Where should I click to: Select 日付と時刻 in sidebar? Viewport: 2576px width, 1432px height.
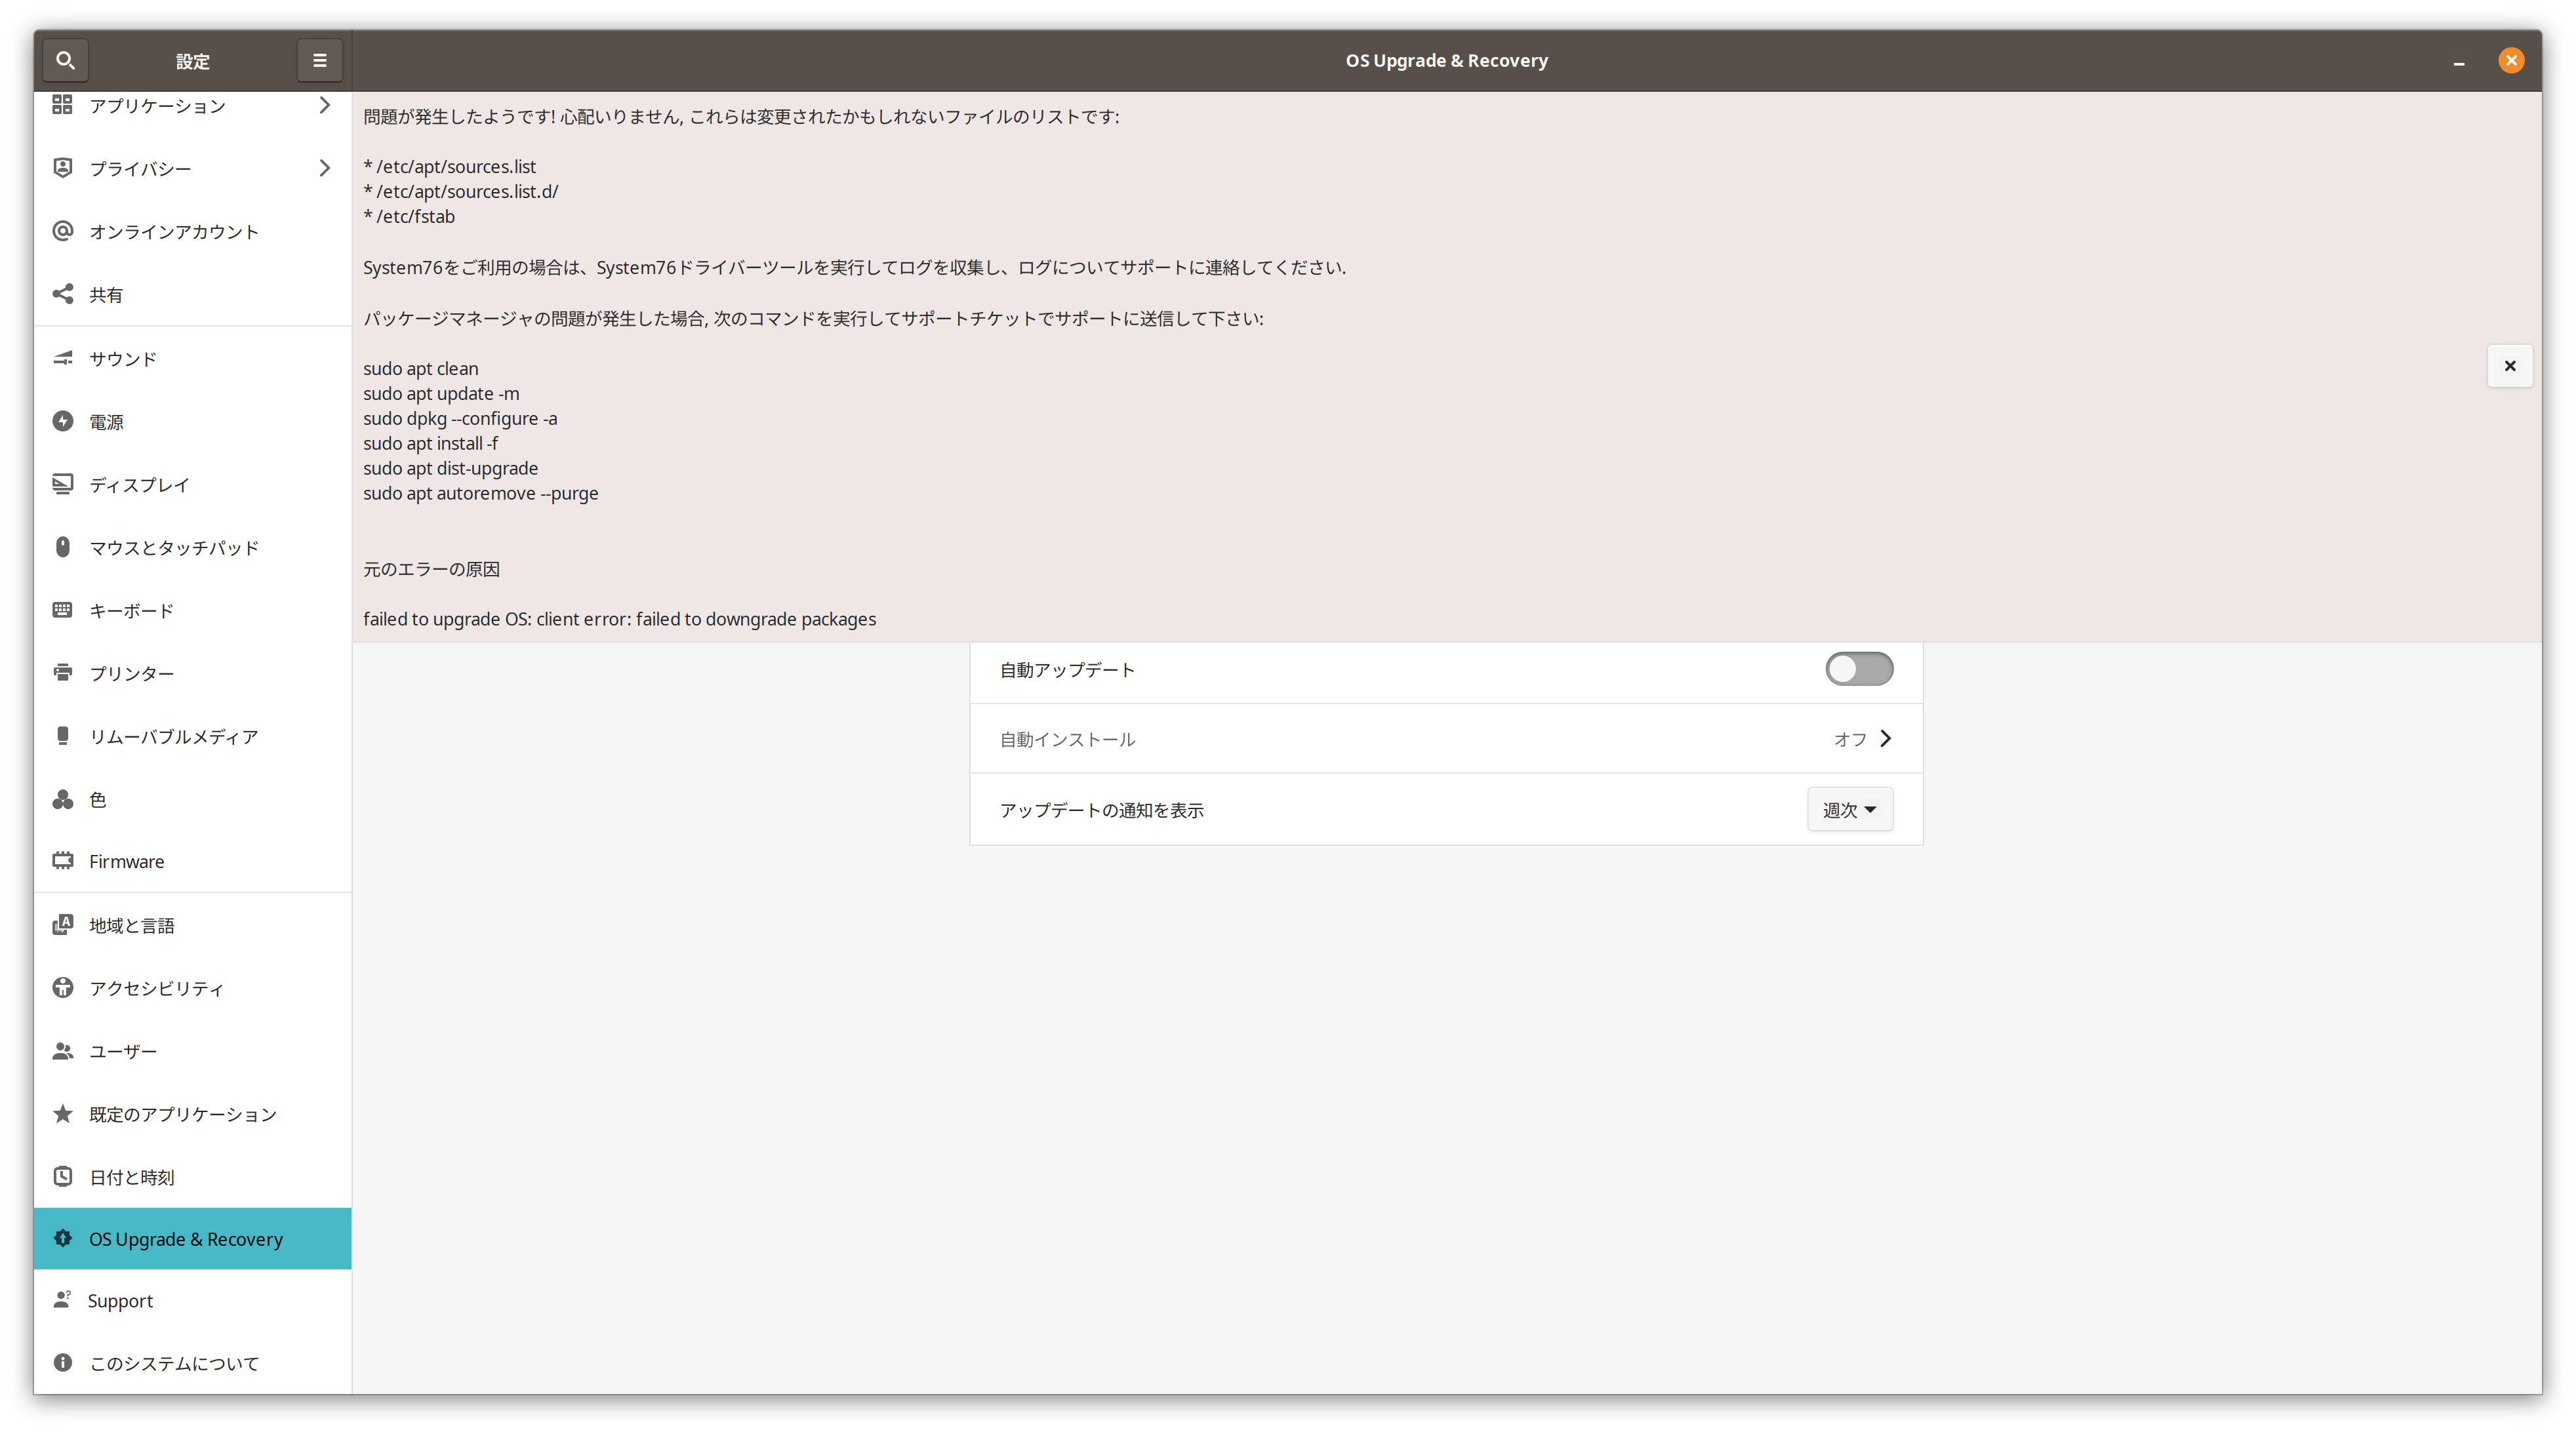tap(131, 1177)
